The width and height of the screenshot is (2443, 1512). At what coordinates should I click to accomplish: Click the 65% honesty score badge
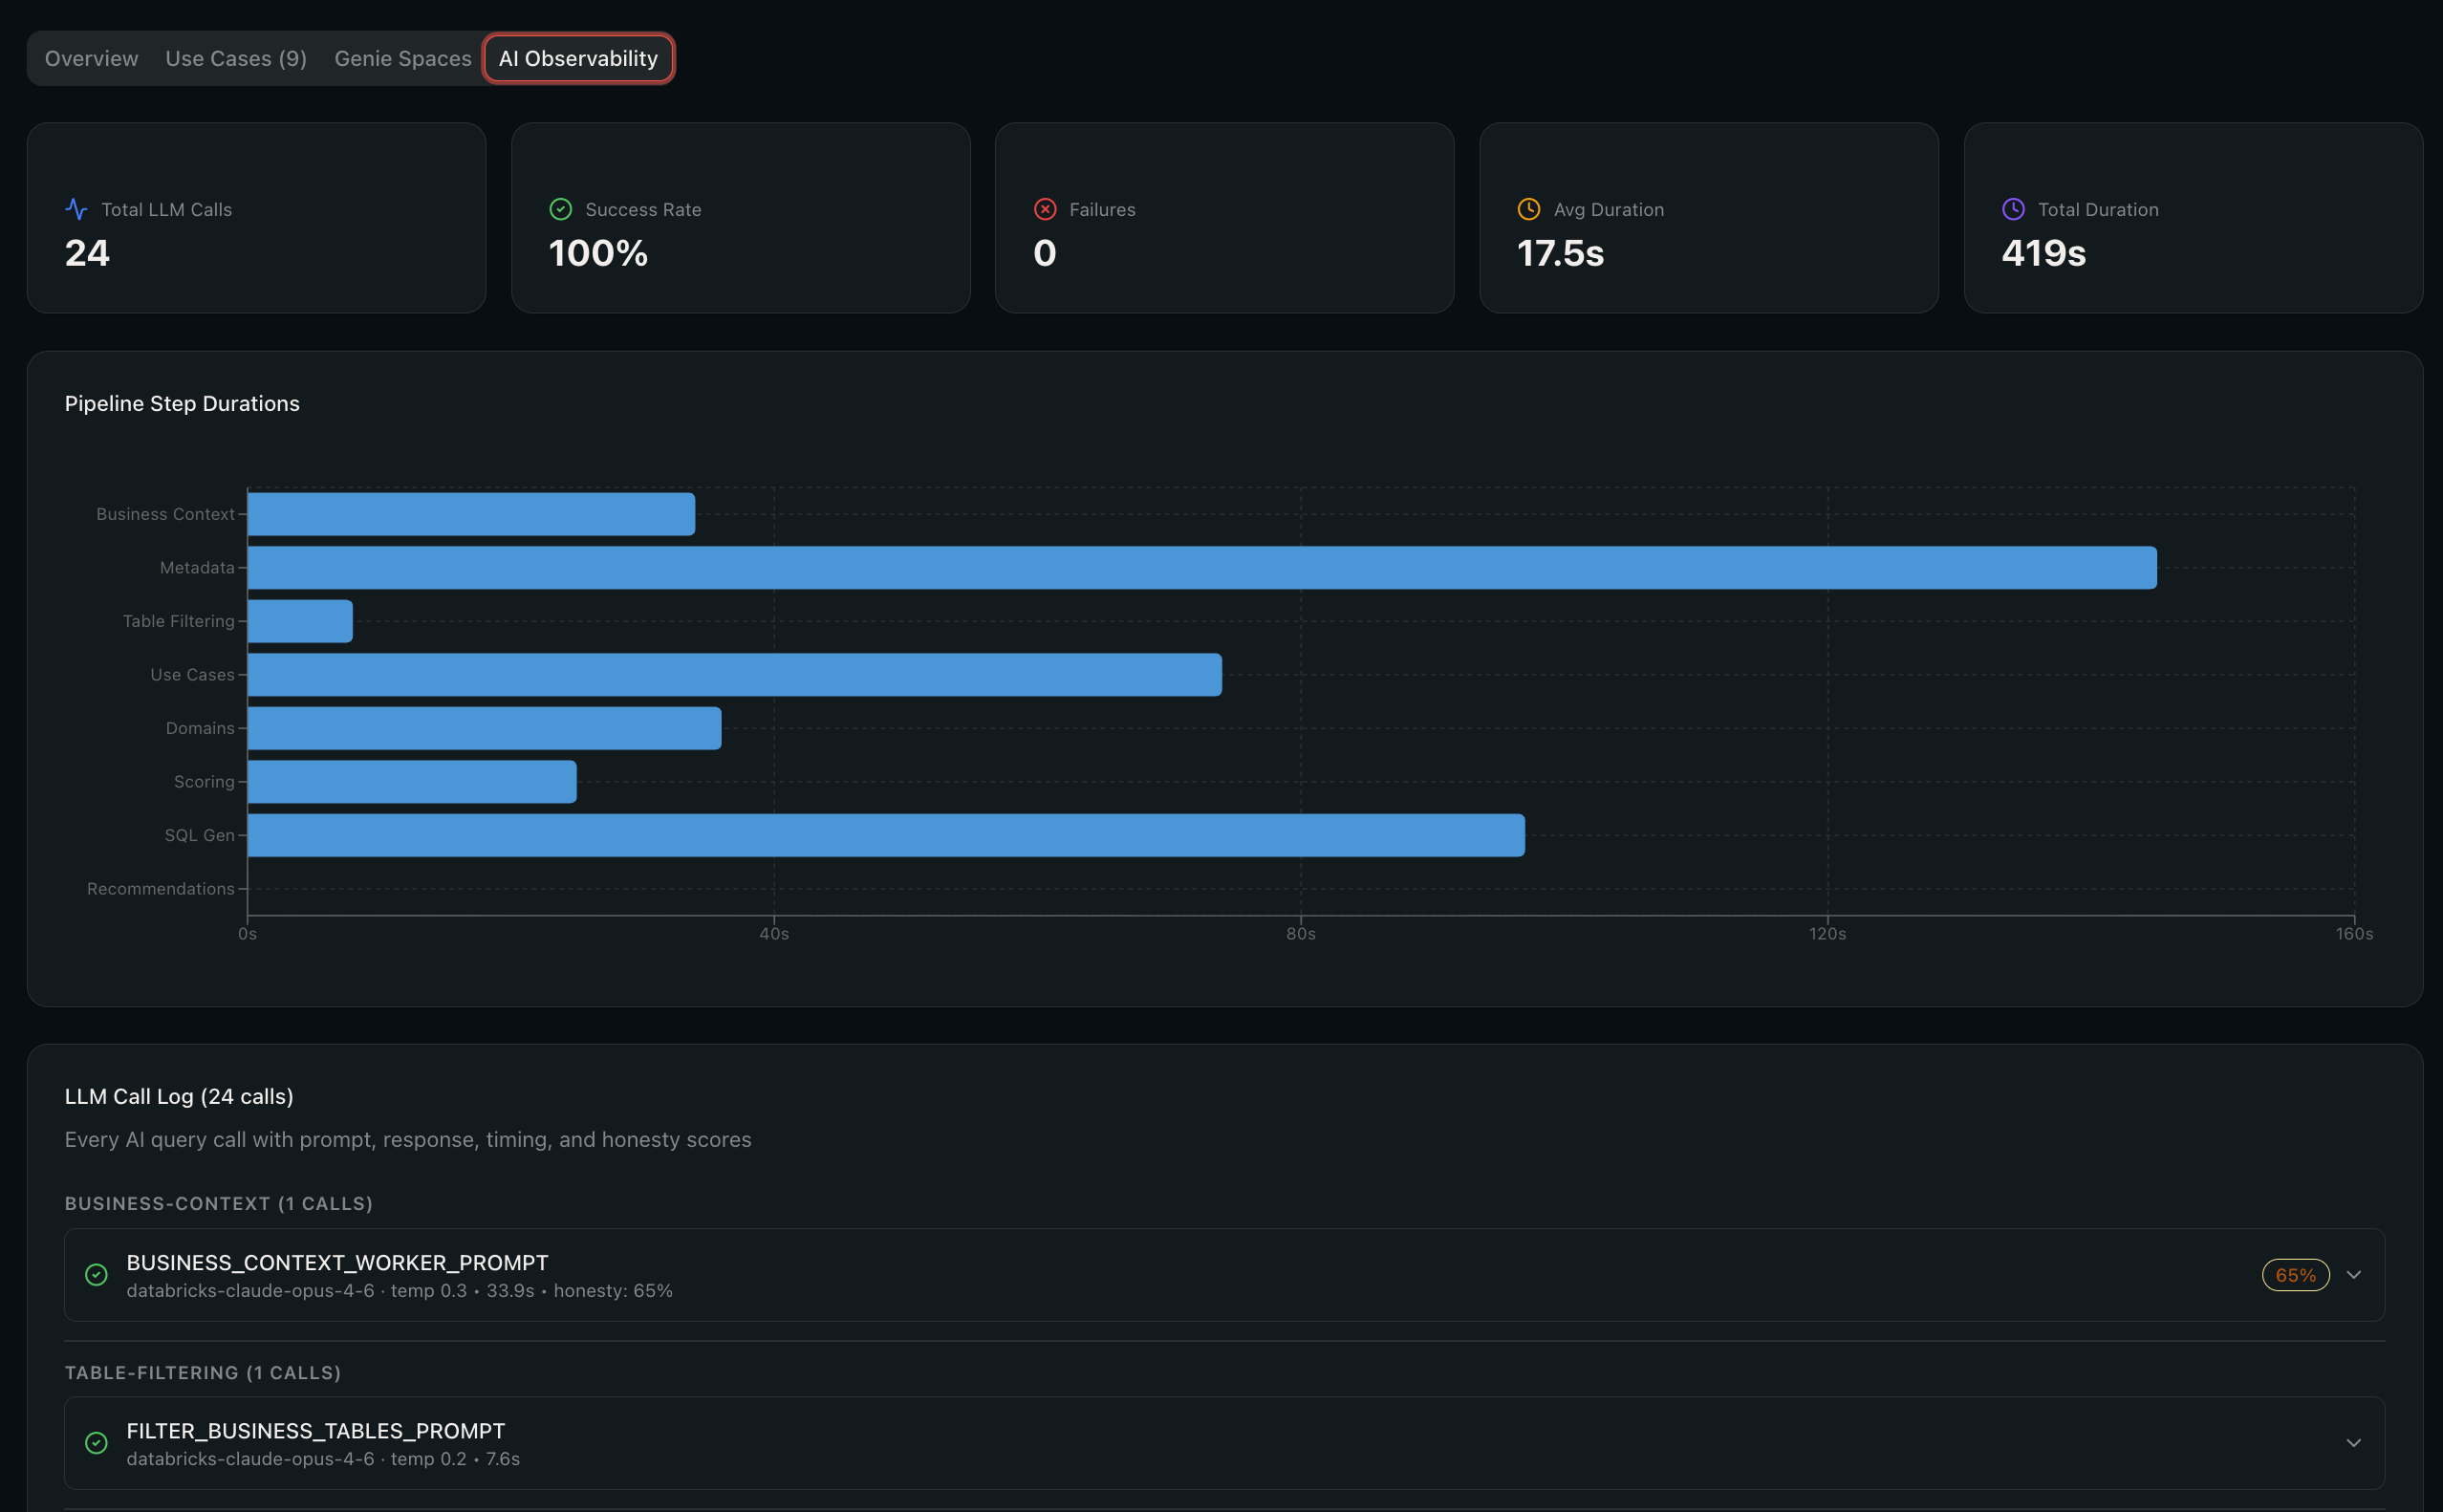(x=2295, y=1275)
